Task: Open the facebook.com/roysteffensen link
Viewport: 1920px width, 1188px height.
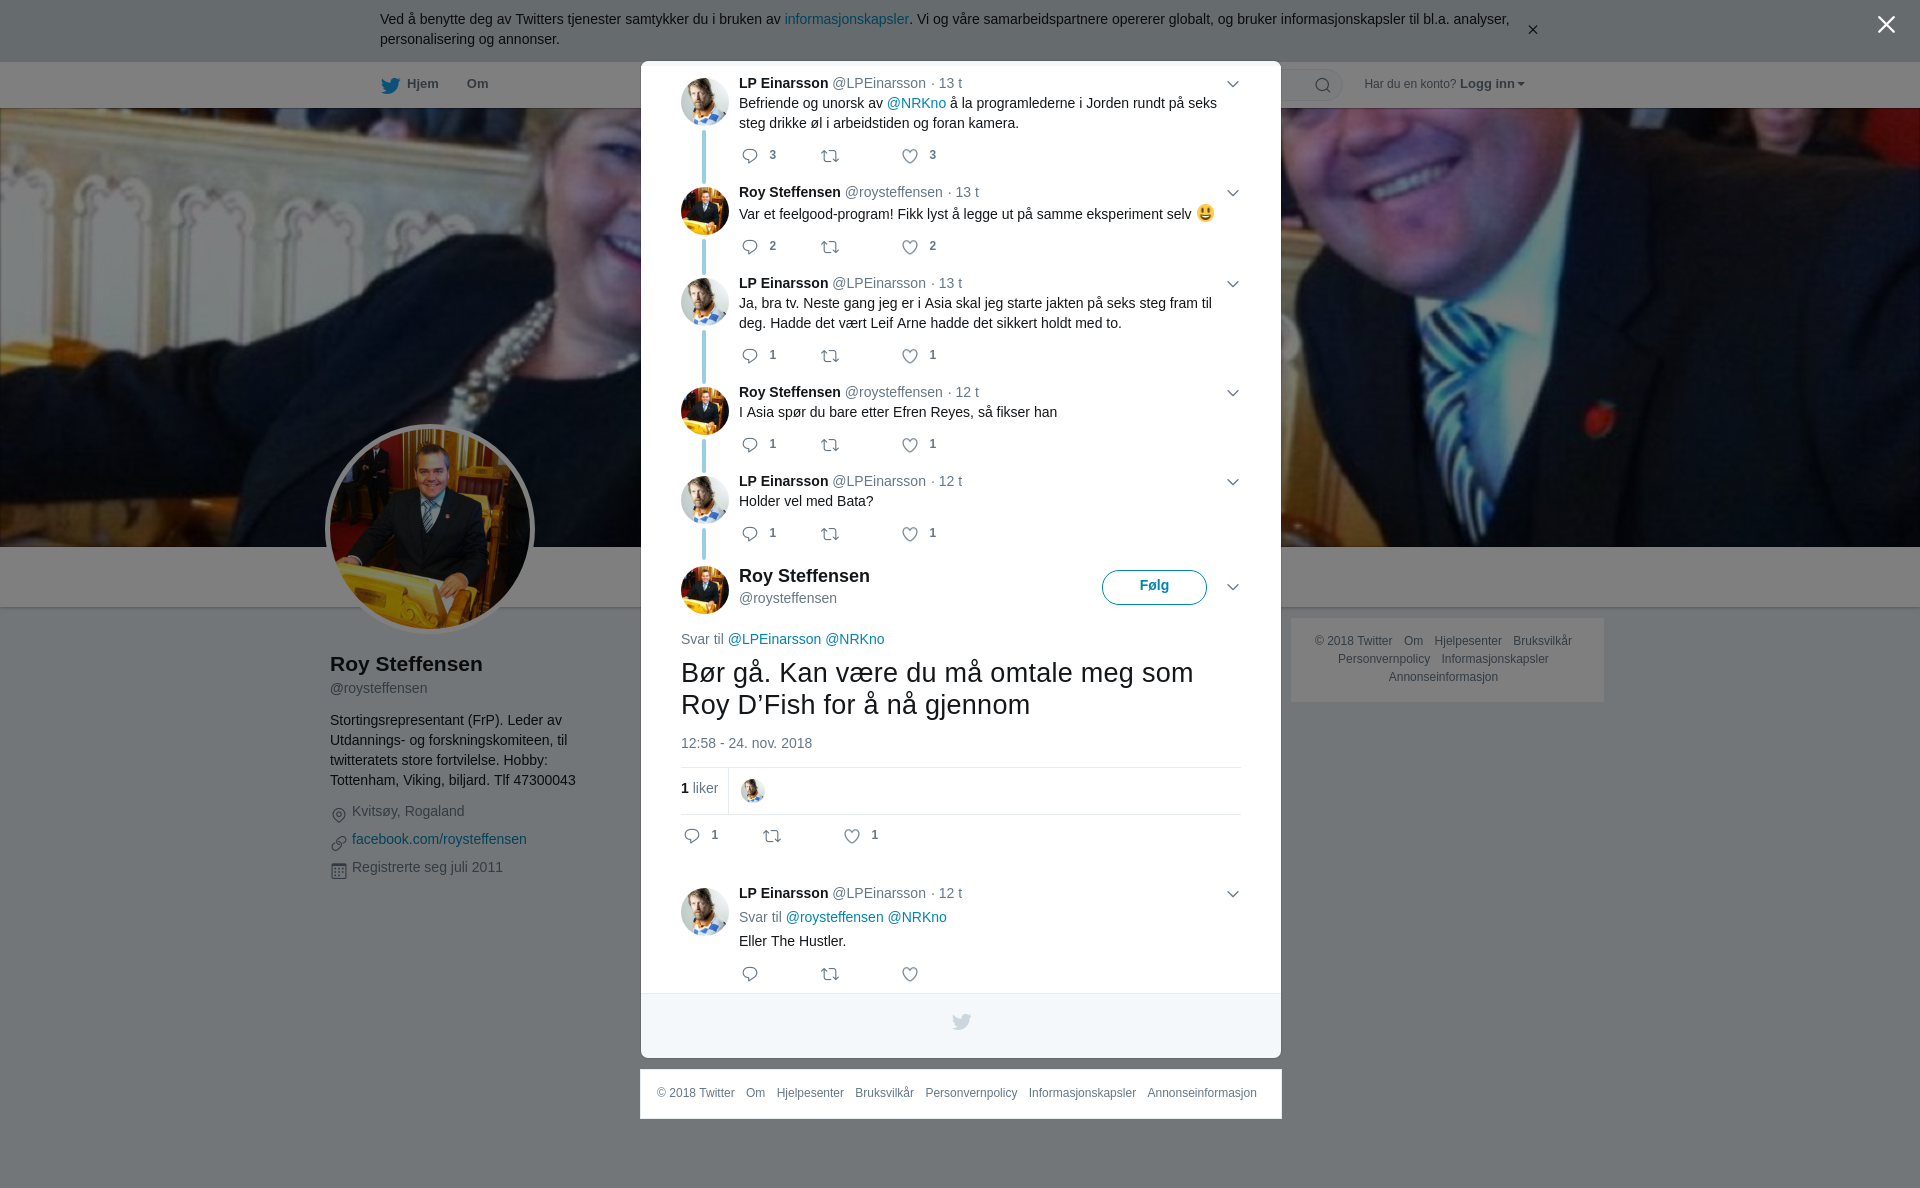Action: (x=439, y=839)
